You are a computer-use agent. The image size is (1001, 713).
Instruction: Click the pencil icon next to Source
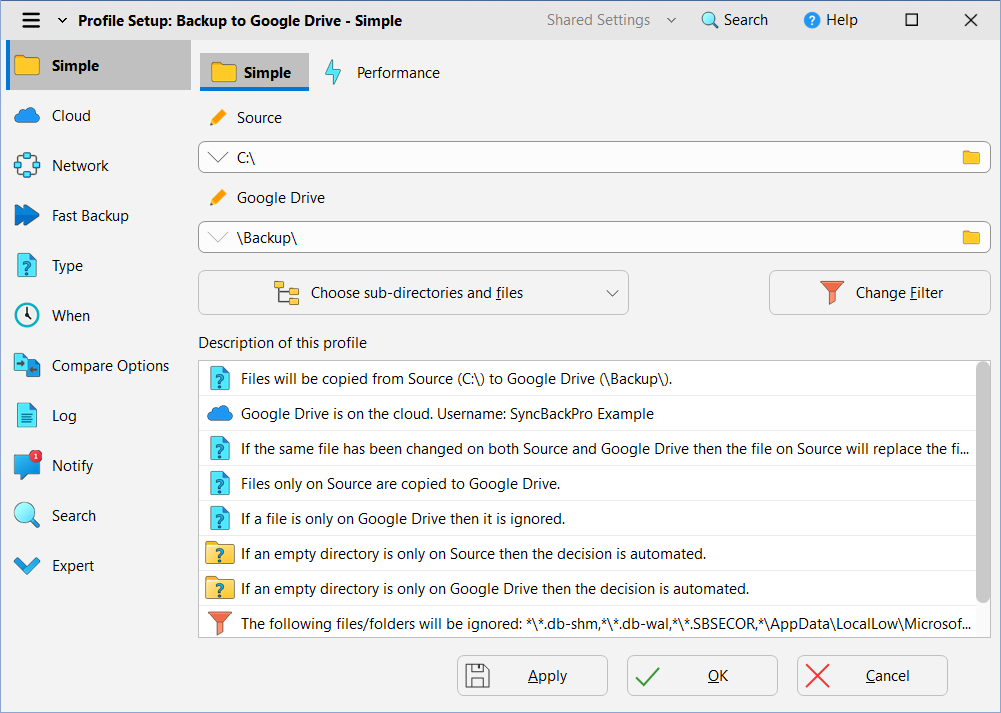coord(218,117)
